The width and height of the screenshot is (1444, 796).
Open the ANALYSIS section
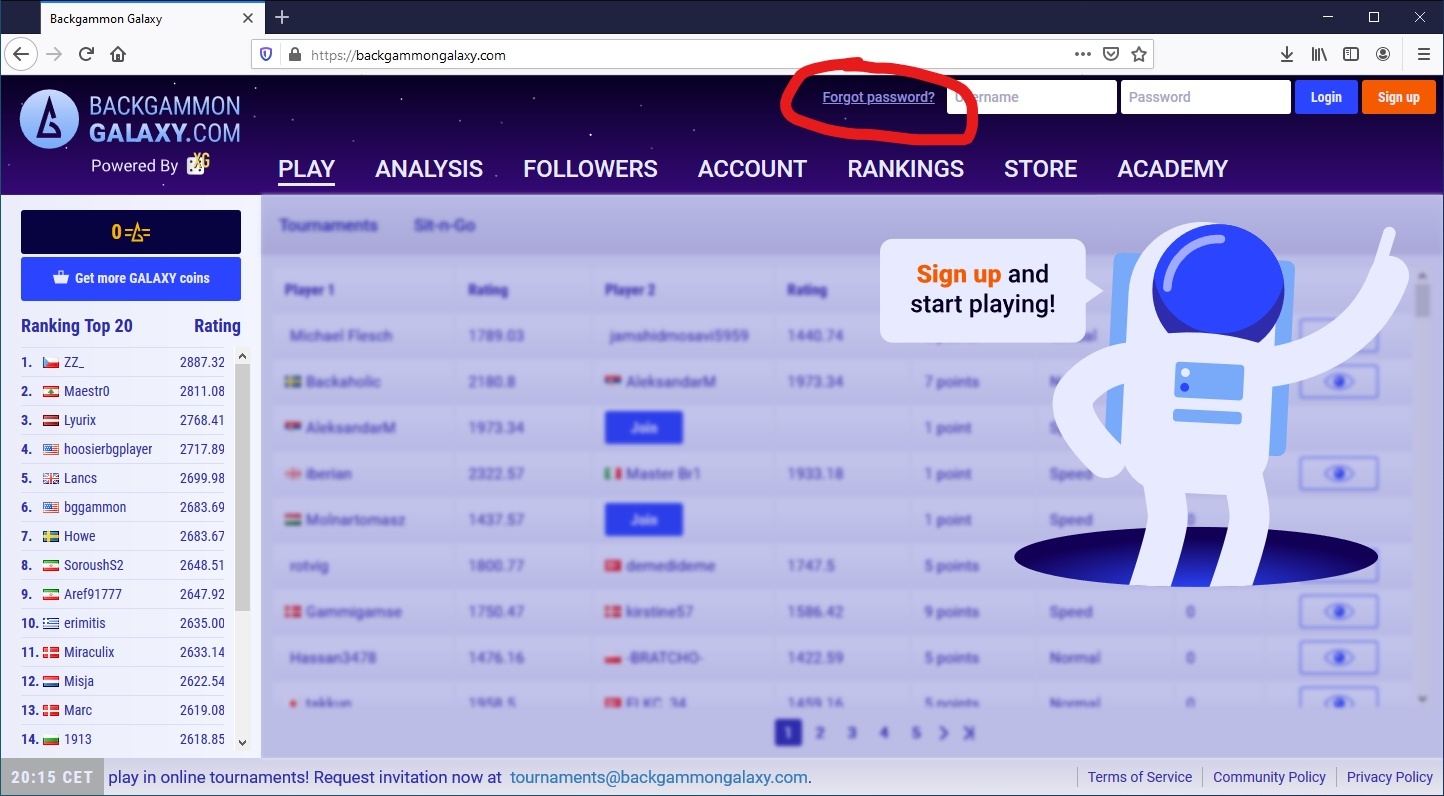pos(429,169)
